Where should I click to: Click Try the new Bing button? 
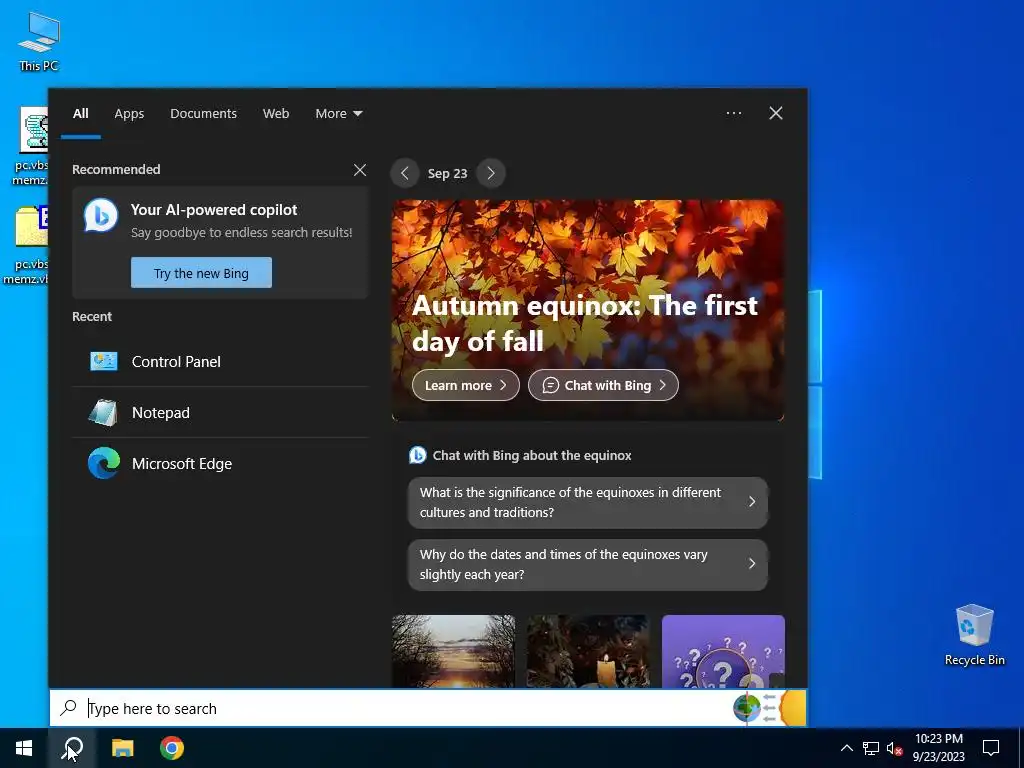click(x=201, y=273)
